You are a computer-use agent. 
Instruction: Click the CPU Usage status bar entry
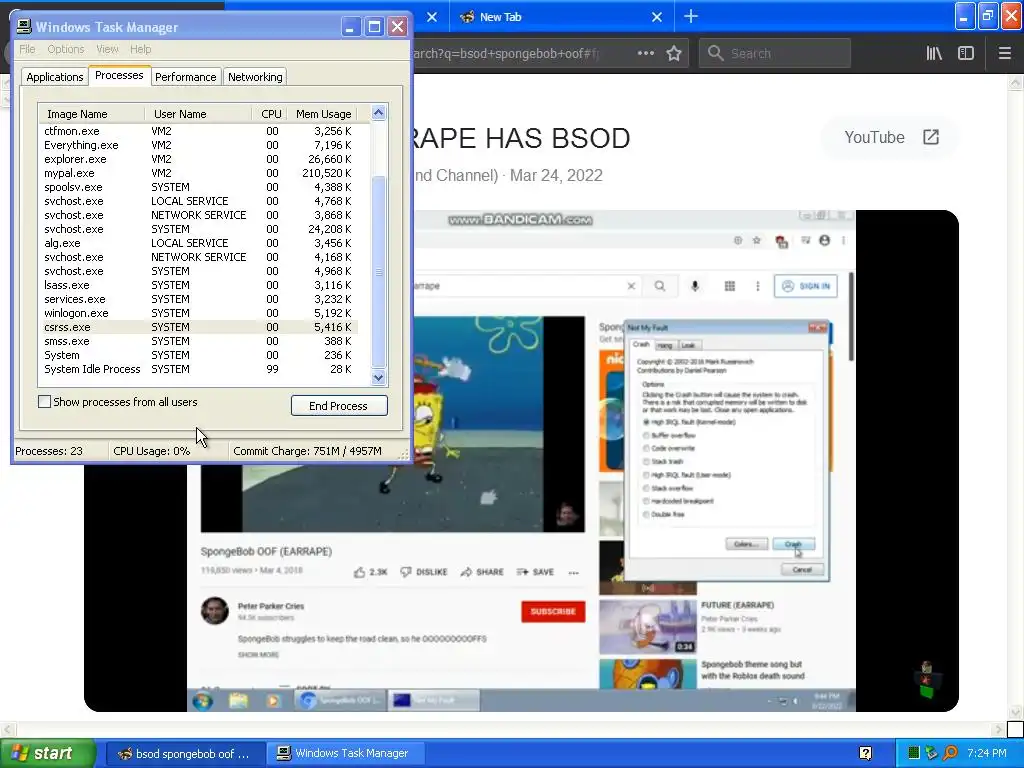point(152,451)
